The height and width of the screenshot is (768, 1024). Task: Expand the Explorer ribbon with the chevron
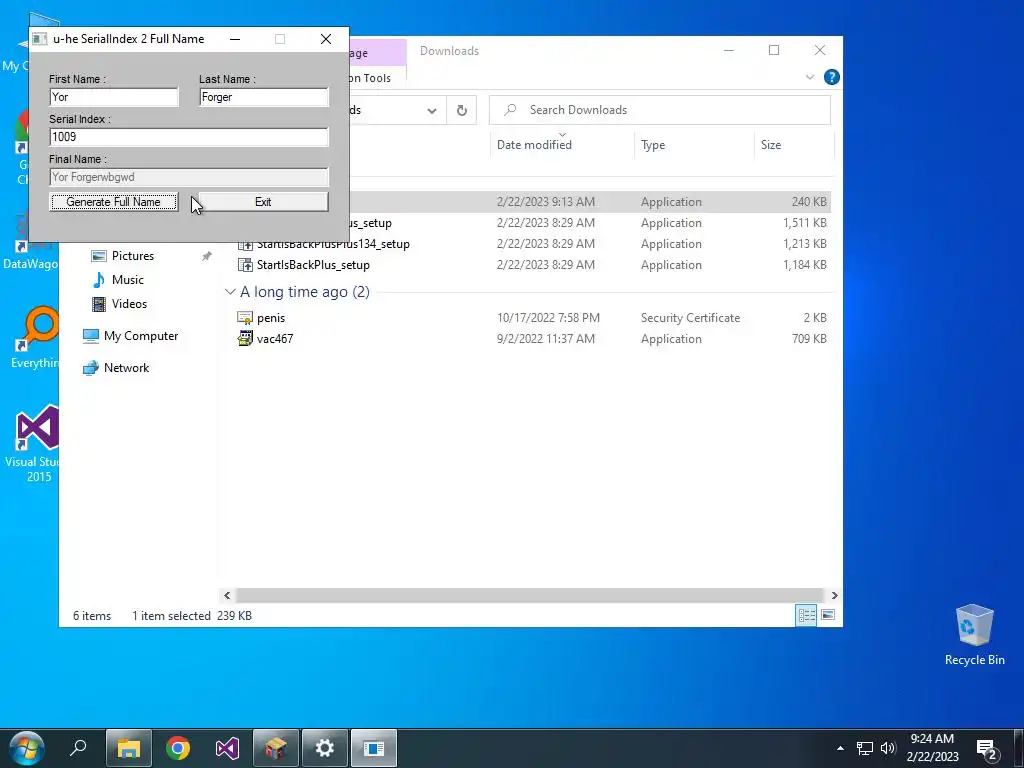810,77
